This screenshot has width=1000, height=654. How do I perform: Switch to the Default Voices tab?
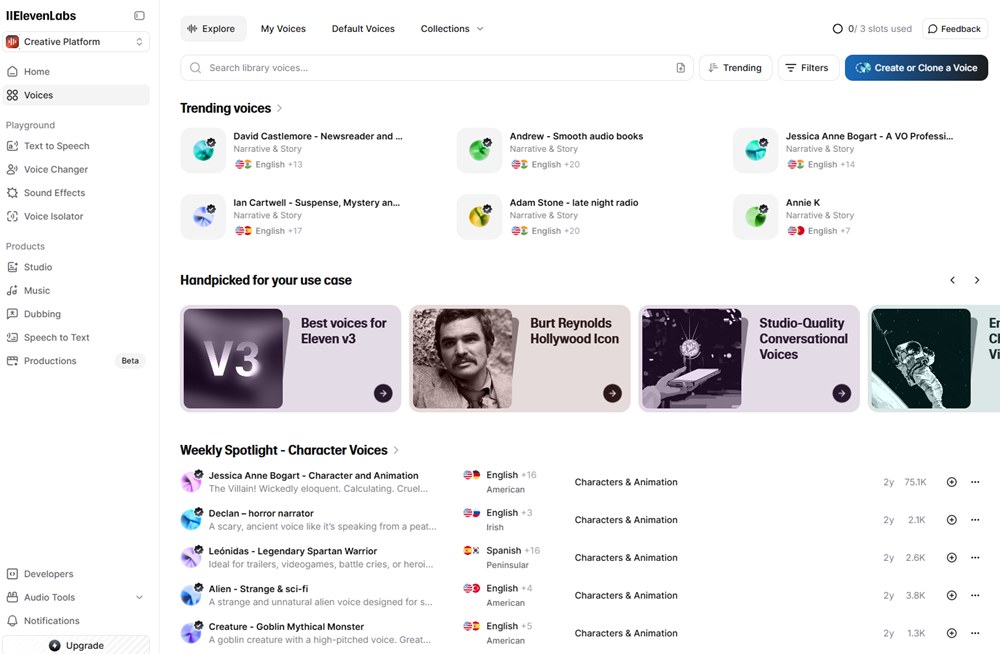pyautogui.click(x=363, y=29)
